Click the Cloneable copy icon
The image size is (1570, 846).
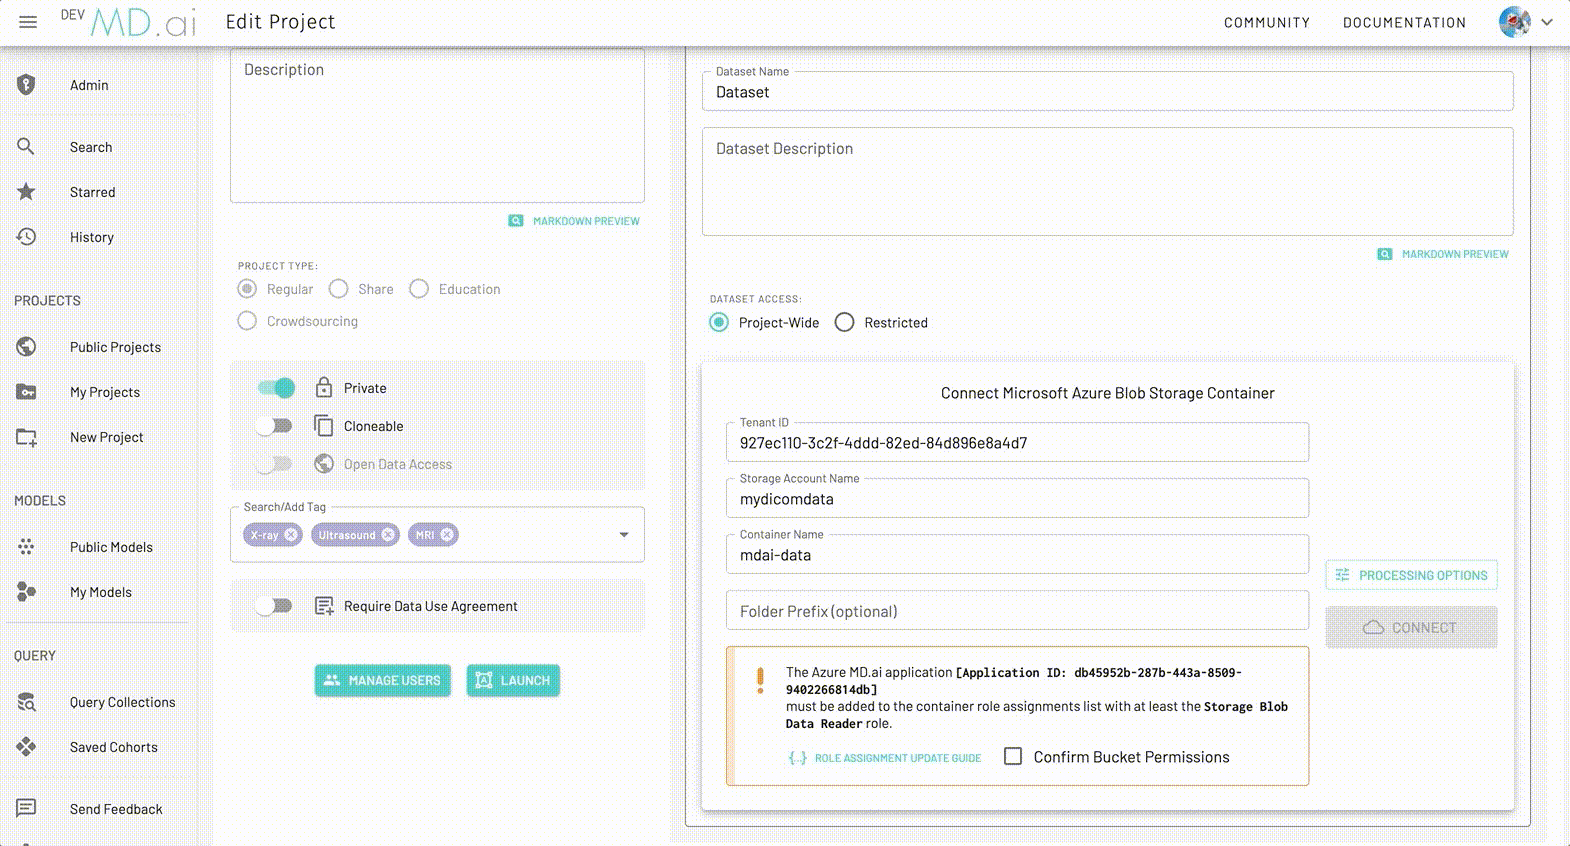[324, 426]
